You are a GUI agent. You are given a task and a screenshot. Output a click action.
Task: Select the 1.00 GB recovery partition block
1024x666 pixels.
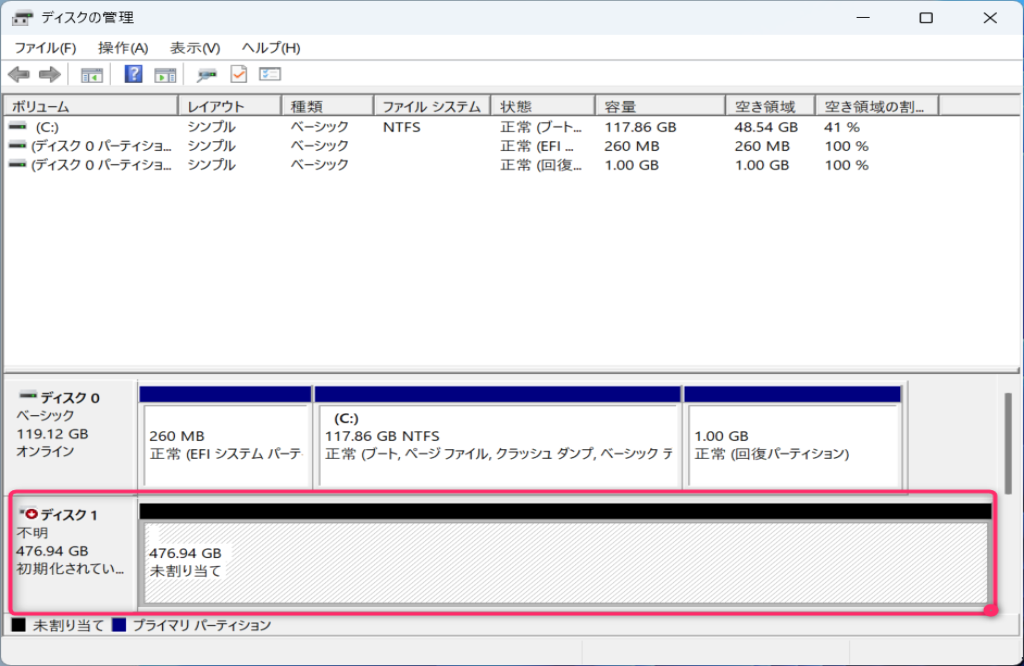(x=792, y=440)
